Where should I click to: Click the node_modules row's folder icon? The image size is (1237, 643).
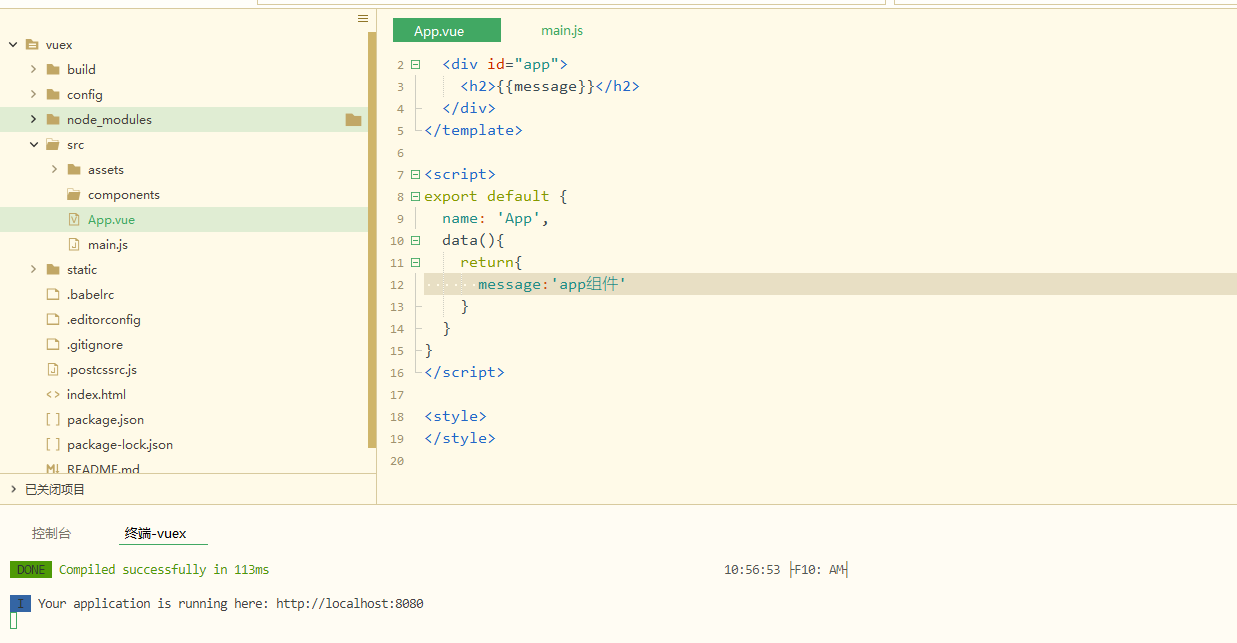coord(53,119)
